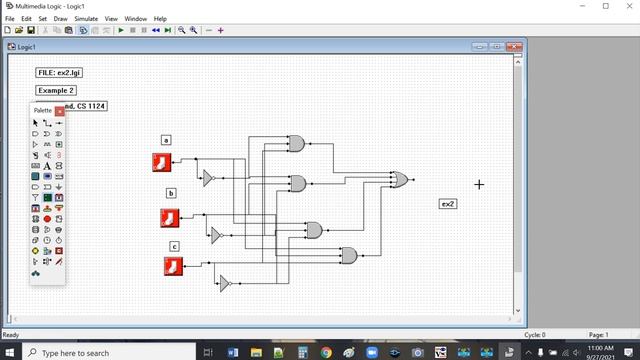Click the gray minus toolbar icon
The image size is (640, 360).
tap(209, 30)
